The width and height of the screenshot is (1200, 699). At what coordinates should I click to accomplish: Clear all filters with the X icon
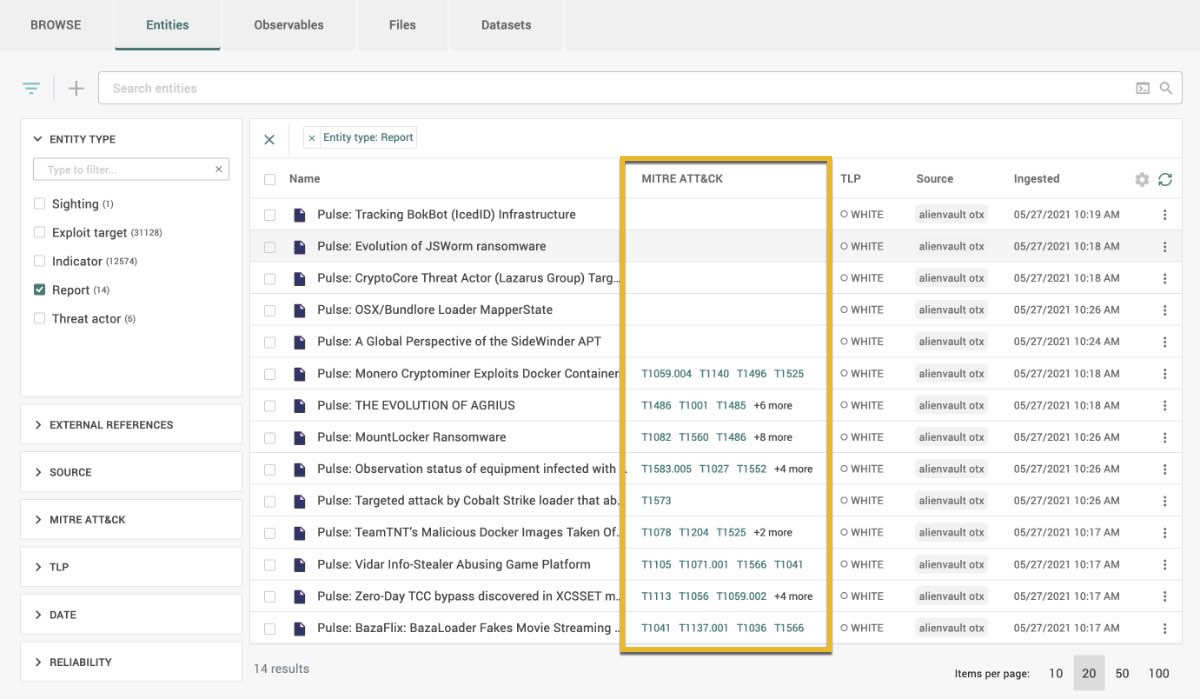point(269,139)
